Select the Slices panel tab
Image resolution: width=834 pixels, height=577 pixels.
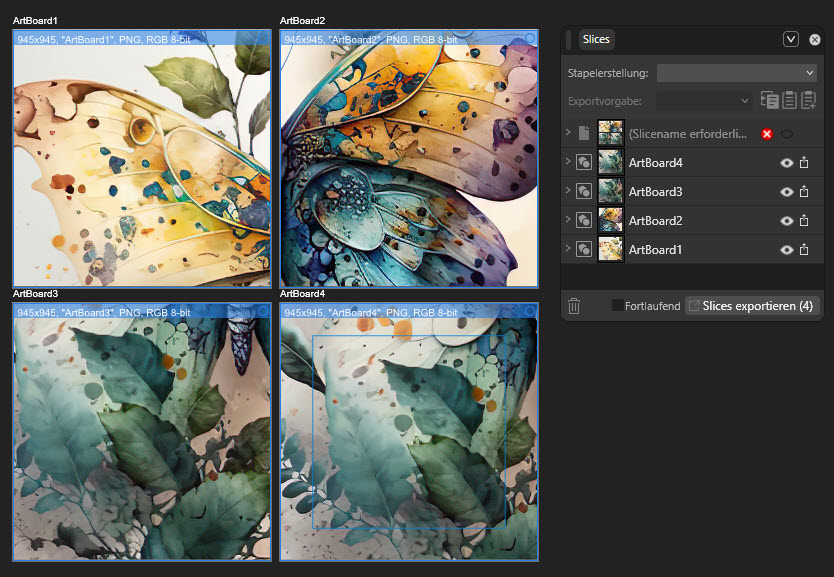click(x=596, y=40)
